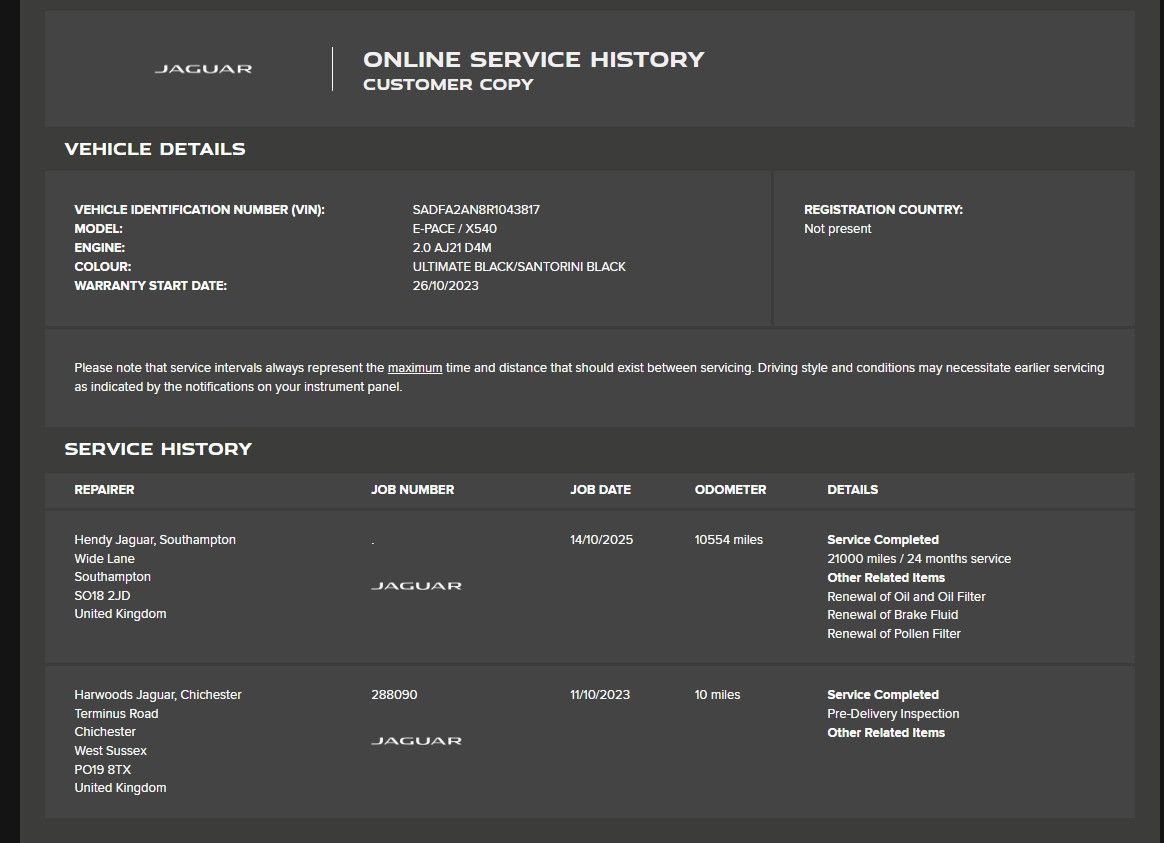Click 'Service Completed' in the Harwoods row
This screenshot has width=1164, height=843.
click(x=883, y=695)
